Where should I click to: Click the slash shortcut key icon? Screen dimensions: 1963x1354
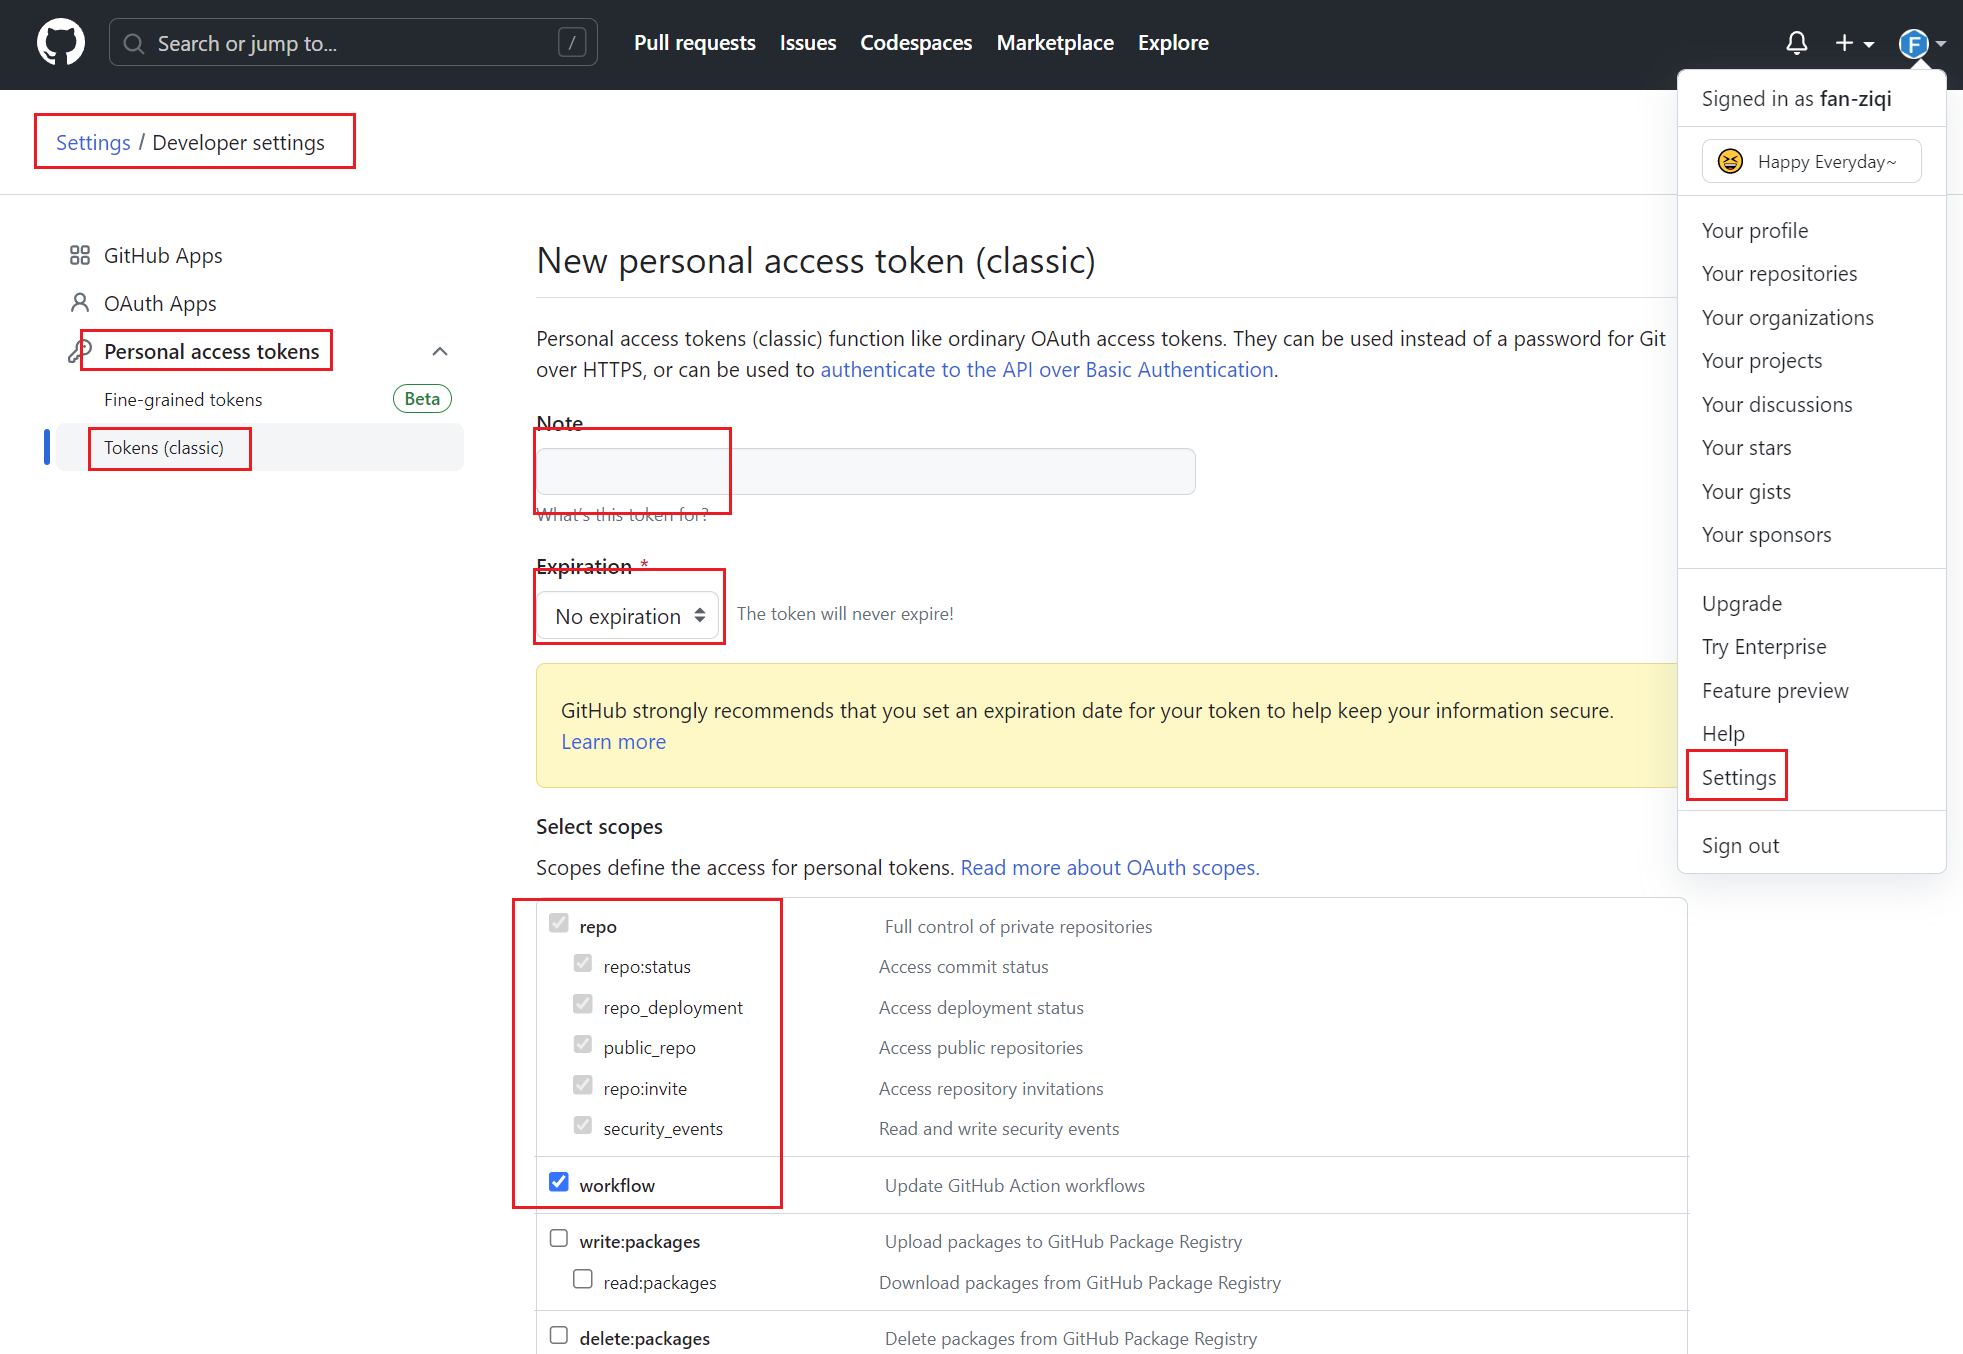point(571,43)
